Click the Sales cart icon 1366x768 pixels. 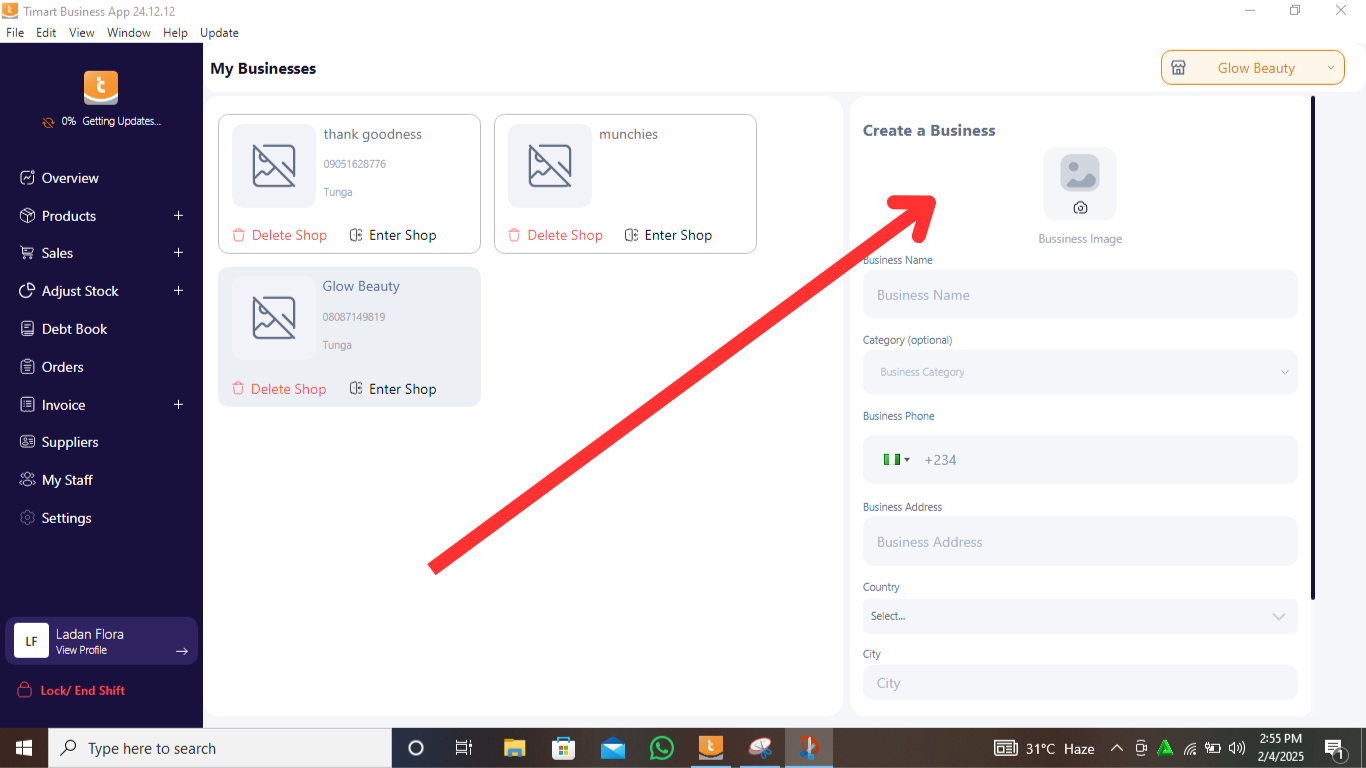click(27, 253)
